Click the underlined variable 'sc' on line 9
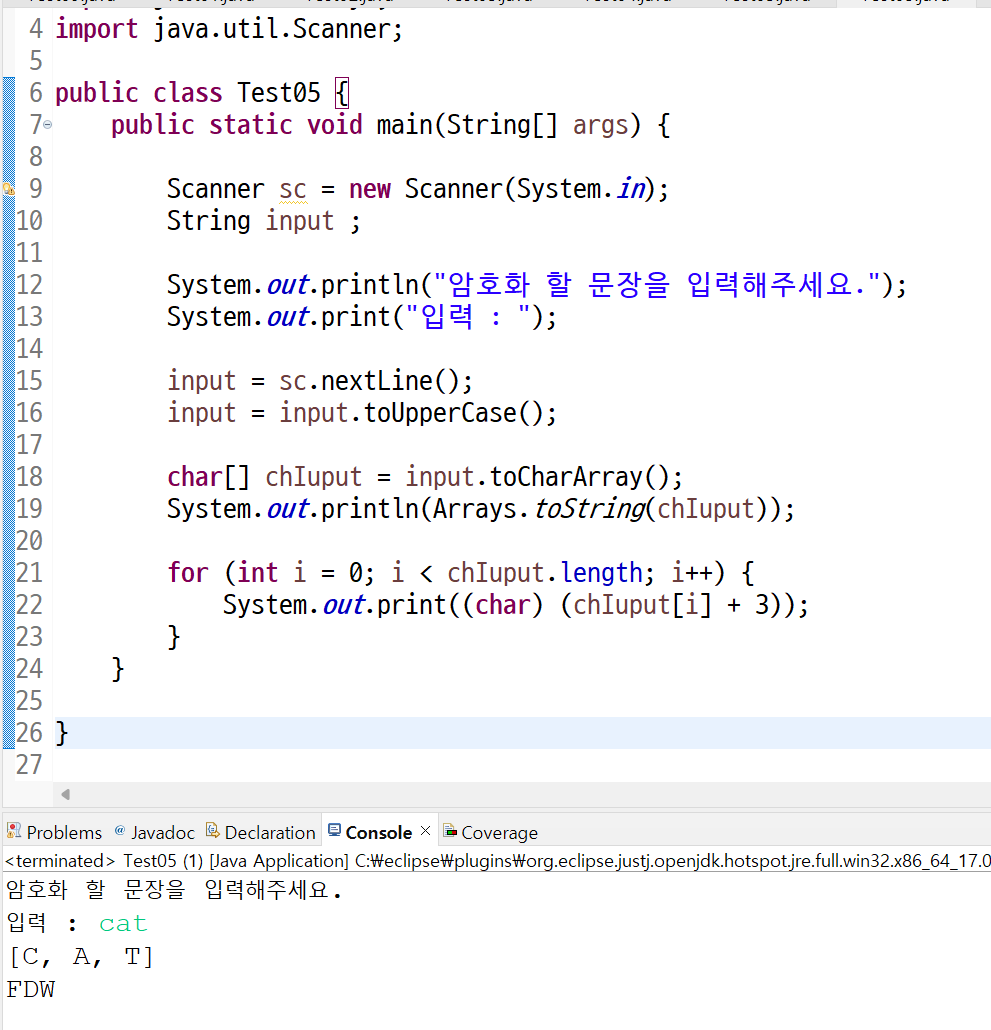Screen dimensions: 991x1030 (x=293, y=189)
